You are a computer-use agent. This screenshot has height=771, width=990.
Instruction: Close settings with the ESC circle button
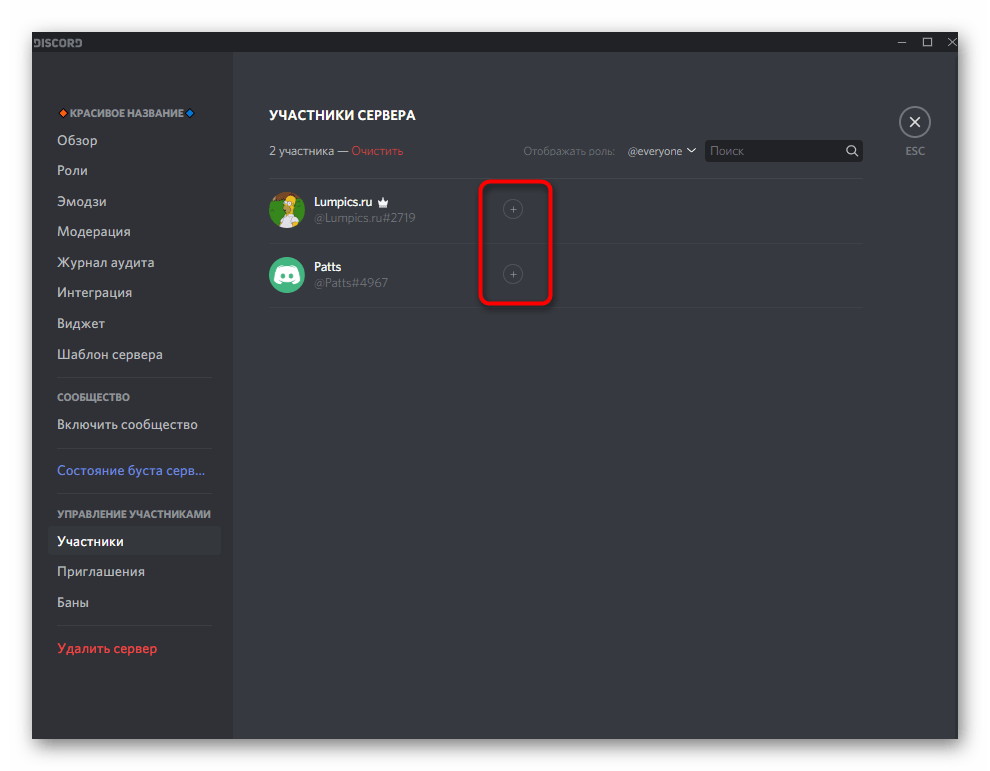pyautogui.click(x=914, y=123)
